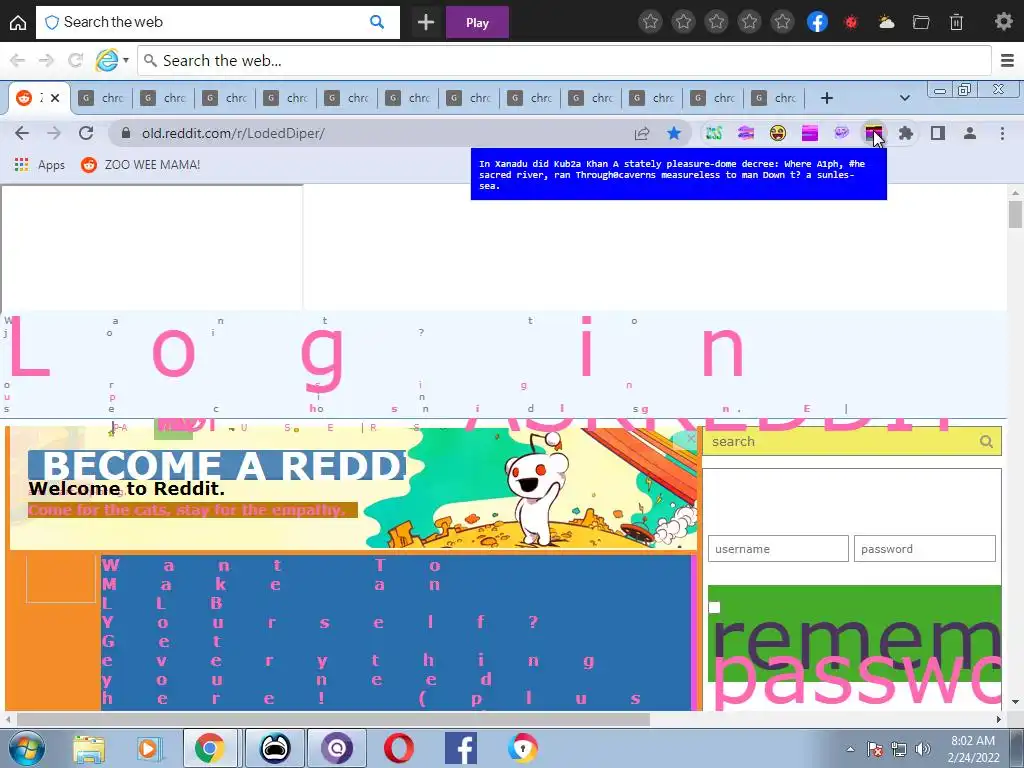Open the 8:02 AM clock in the tray
The height and width of the screenshot is (768, 1024).
972,748
